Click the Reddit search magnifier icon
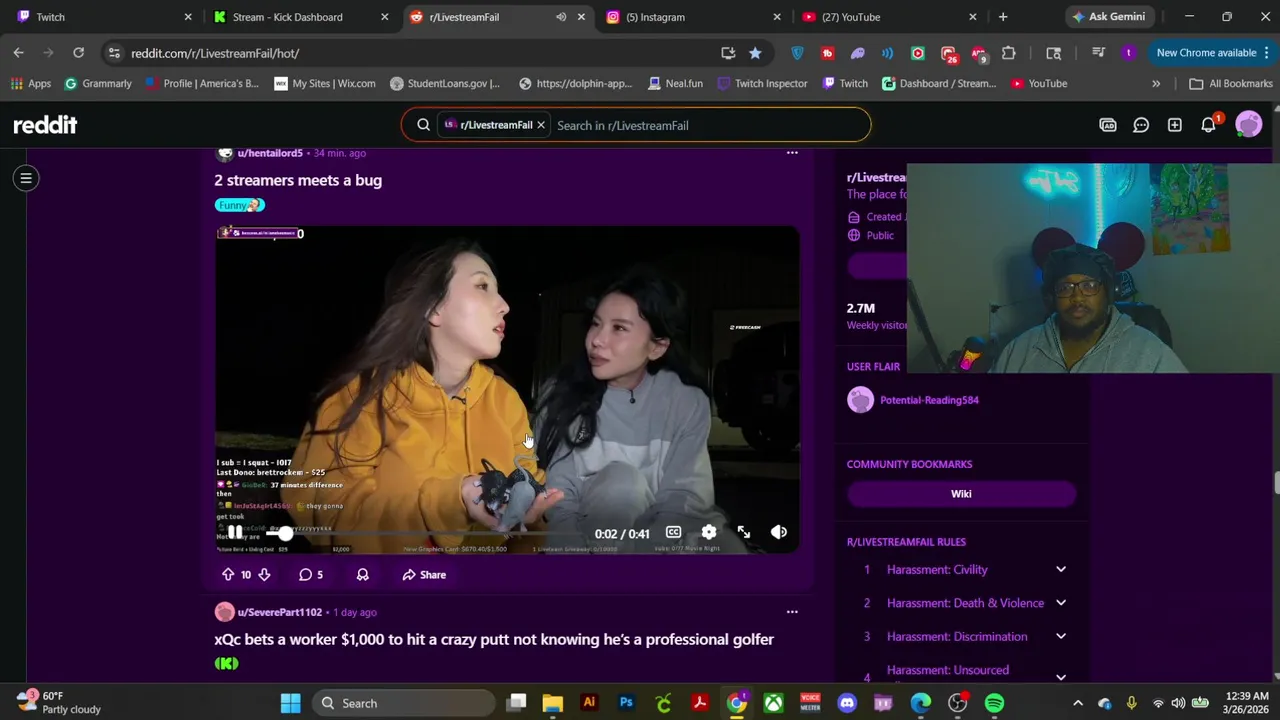 (x=423, y=125)
